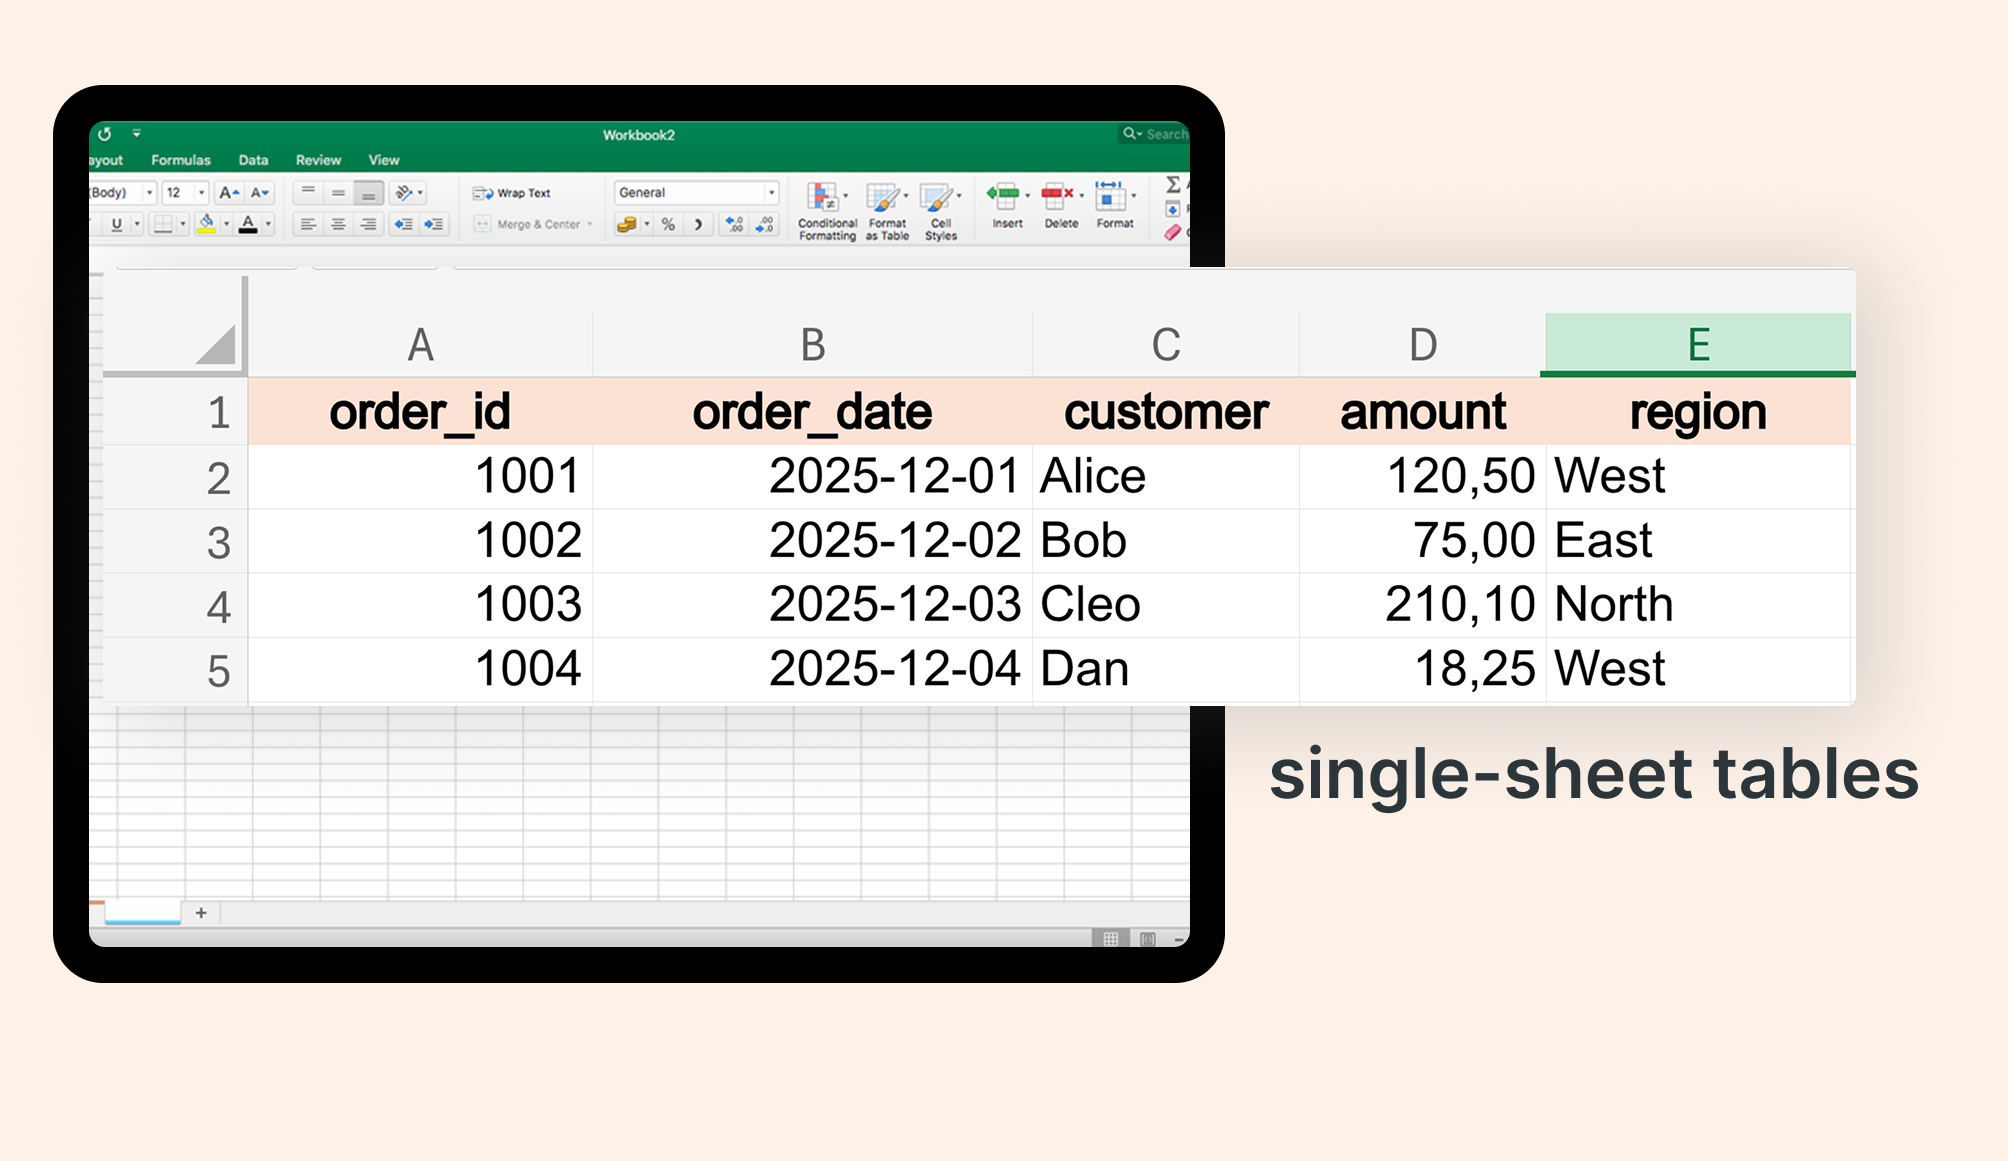2008x1161 pixels.
Task: Toggle underline formatting
Action: [x=117, y=225]
